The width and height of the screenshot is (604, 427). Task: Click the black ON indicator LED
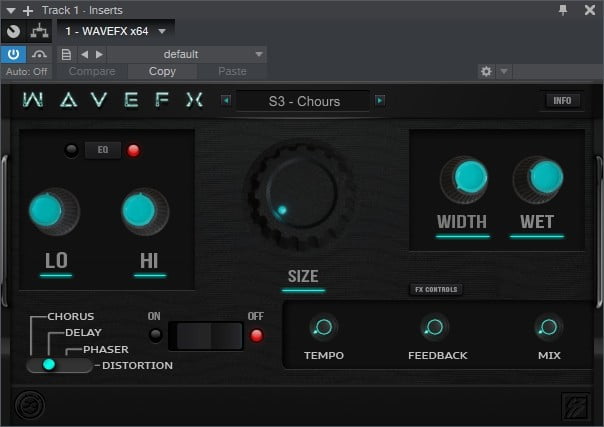coord(155,335)
